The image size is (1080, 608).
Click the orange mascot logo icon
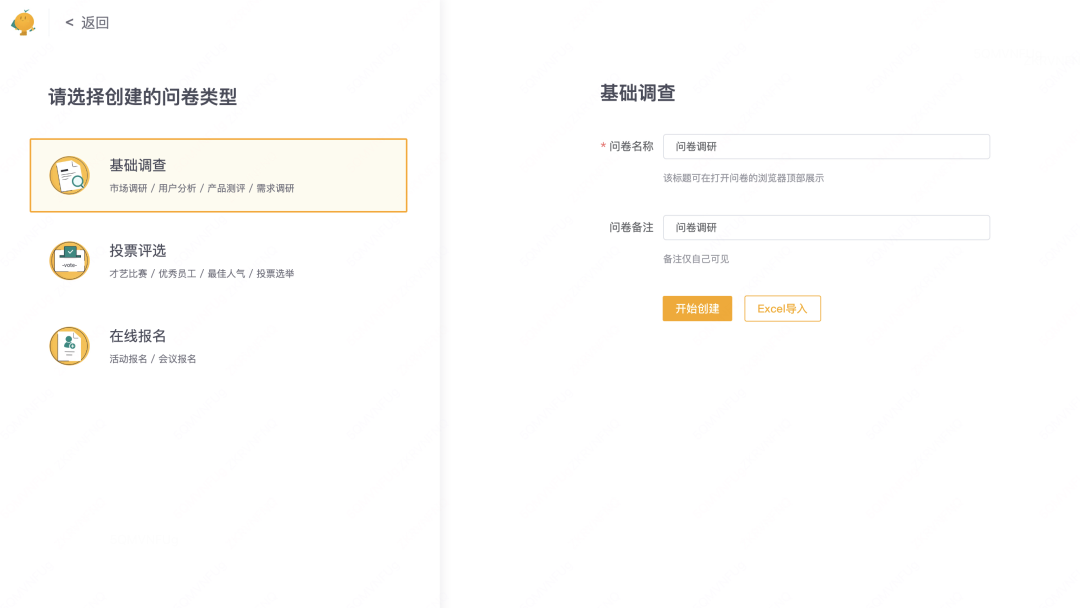pos(23,22)
